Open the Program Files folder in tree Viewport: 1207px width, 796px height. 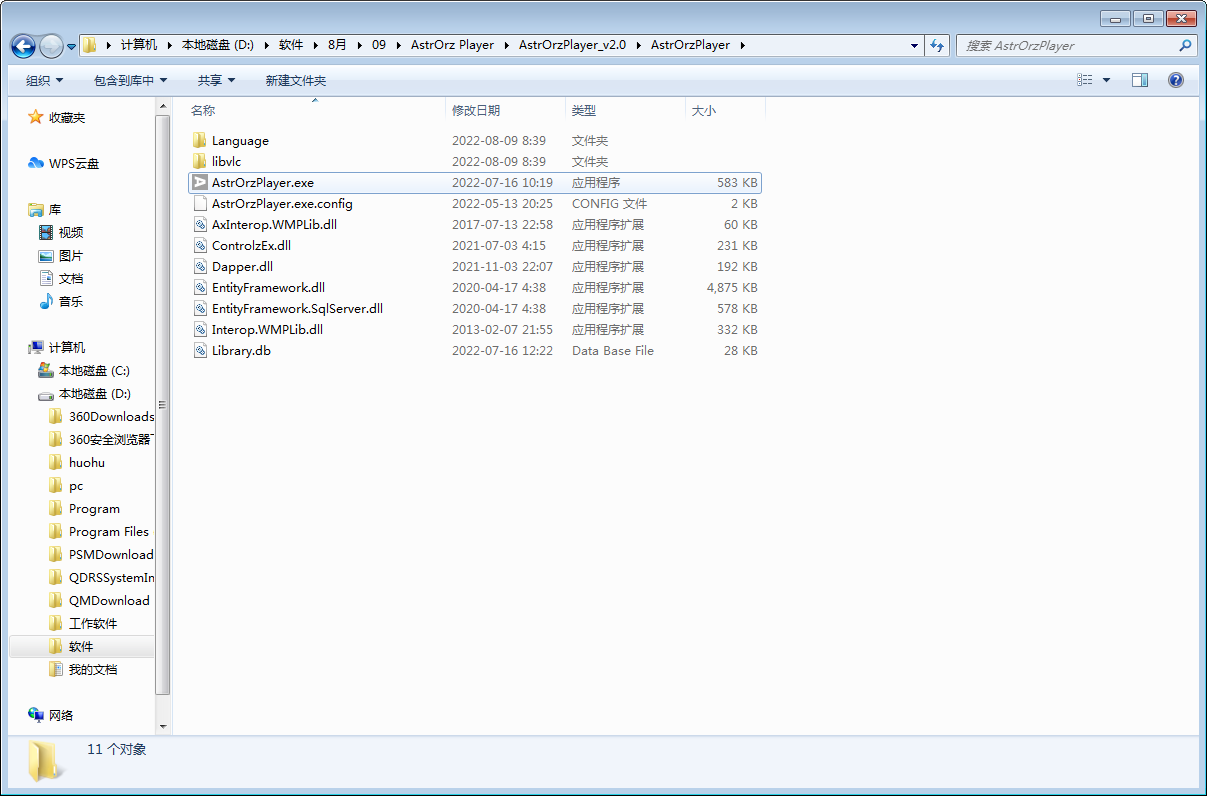point(109,532)
